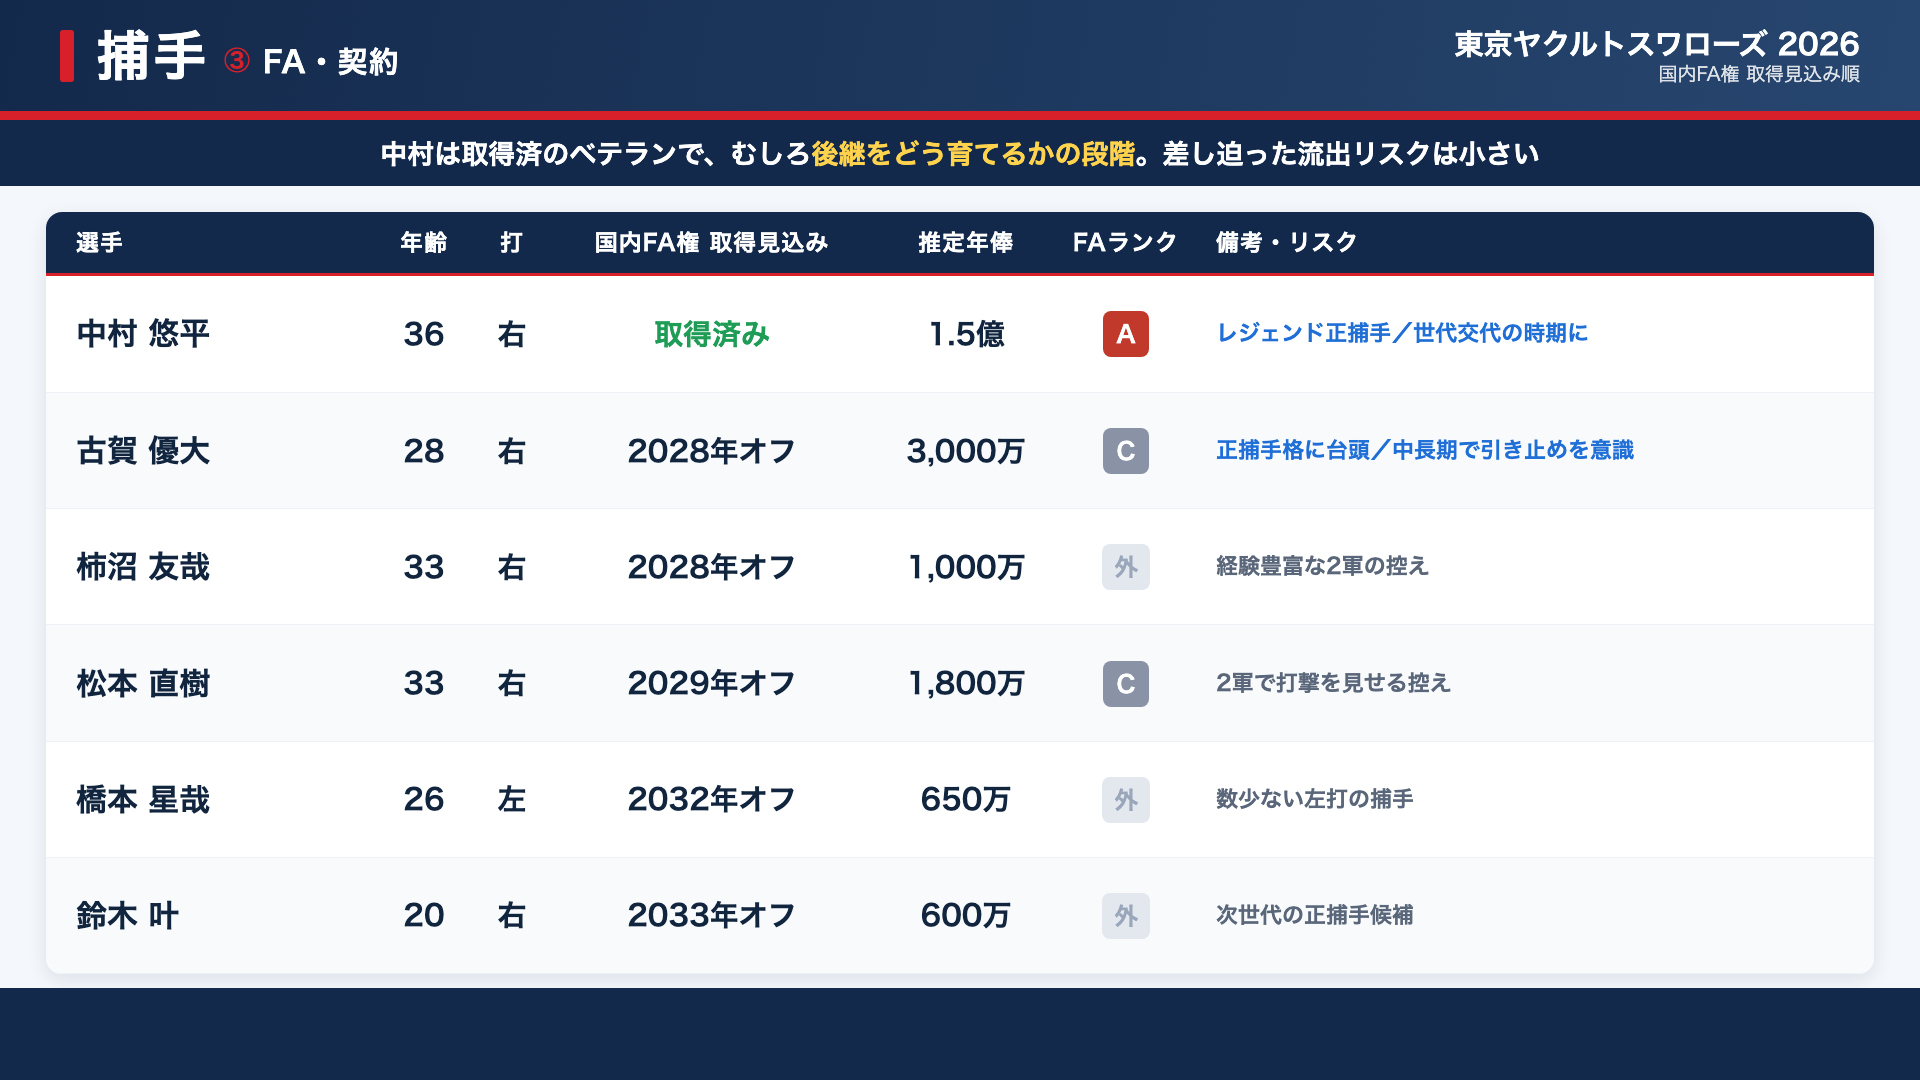
Task: Click the FAランク column header
Action: 1125,243
